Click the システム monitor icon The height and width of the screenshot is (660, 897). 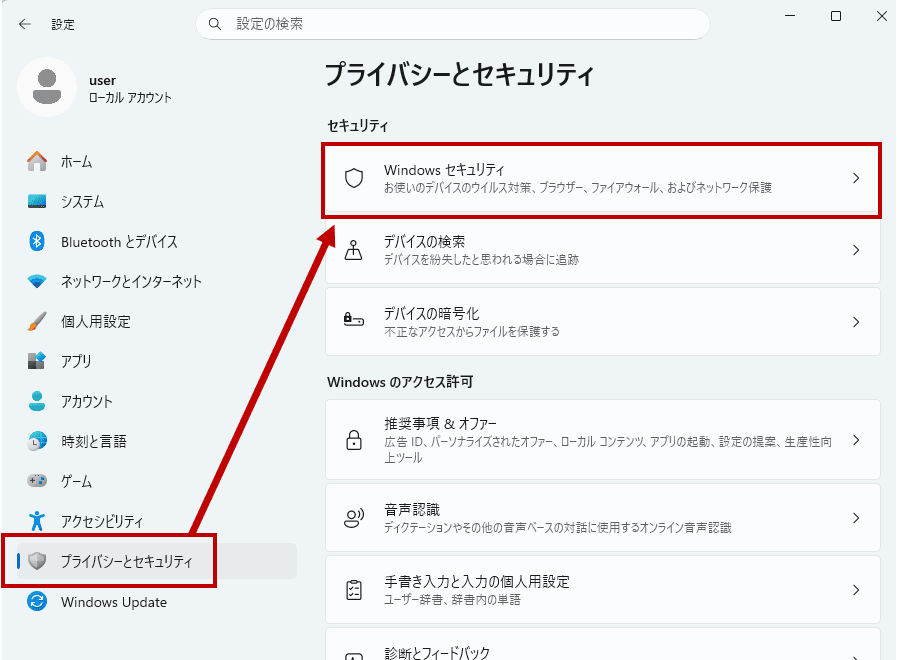[37, 201]
